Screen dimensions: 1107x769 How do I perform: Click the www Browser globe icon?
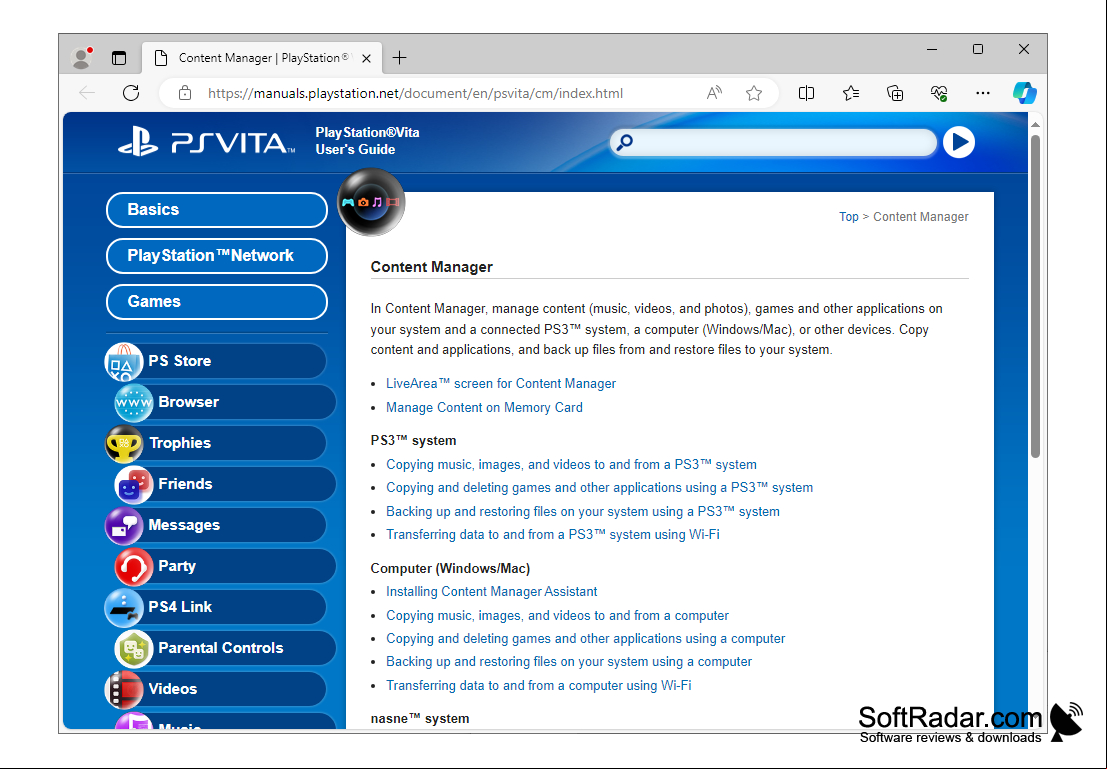coord(133,403)
